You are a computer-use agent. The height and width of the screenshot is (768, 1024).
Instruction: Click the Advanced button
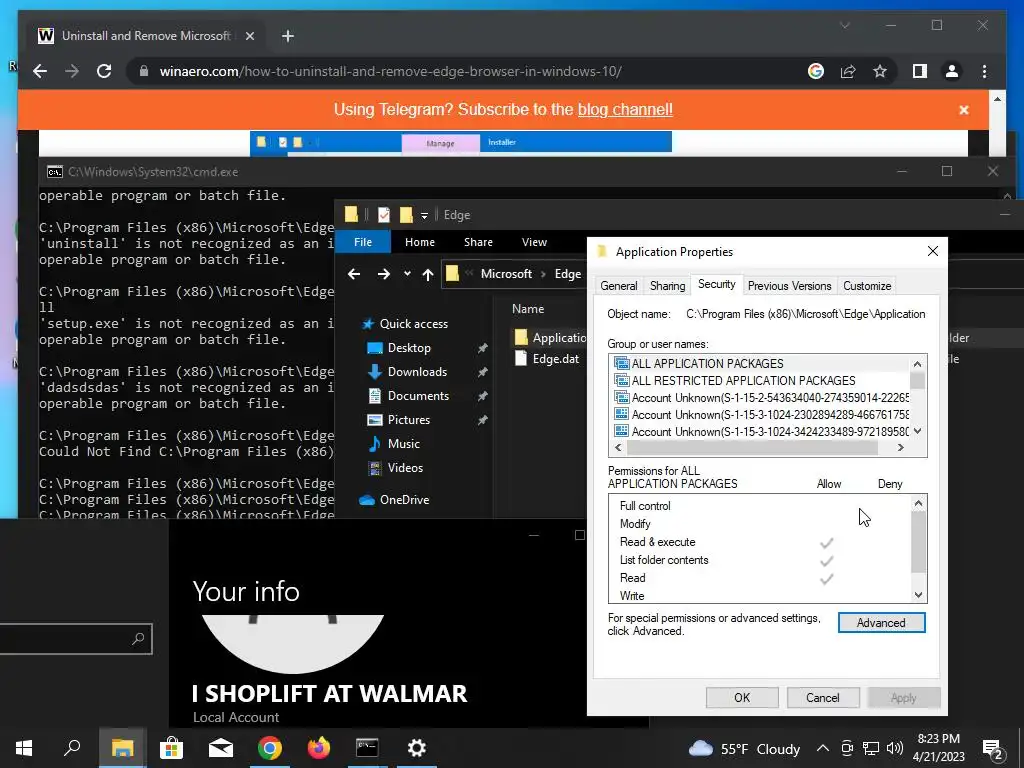coord(881,623)
